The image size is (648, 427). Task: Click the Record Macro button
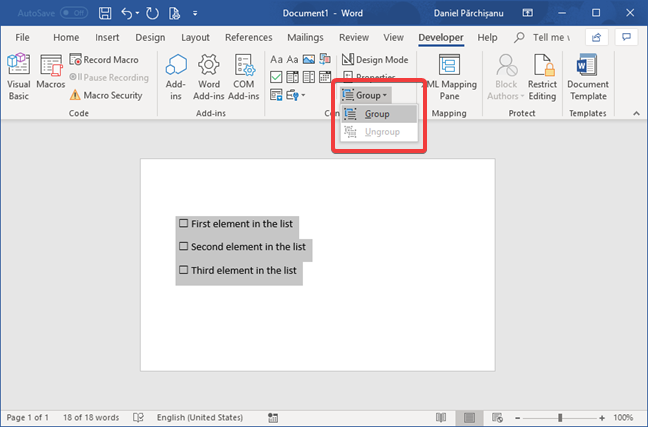coord(104,60)
